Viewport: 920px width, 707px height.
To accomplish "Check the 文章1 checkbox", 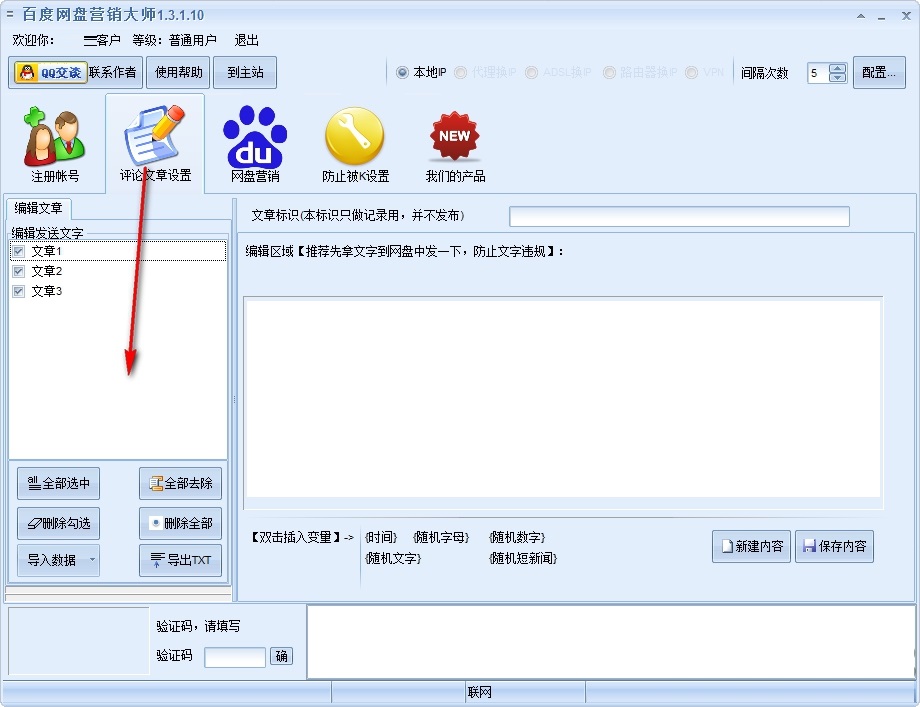I will (x=17, y=251).
